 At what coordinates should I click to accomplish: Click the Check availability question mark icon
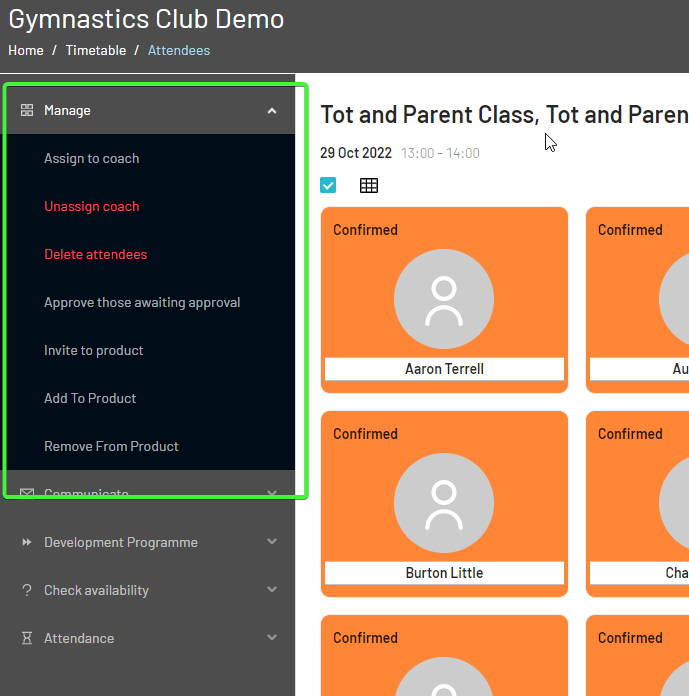[x=27, y=590]
